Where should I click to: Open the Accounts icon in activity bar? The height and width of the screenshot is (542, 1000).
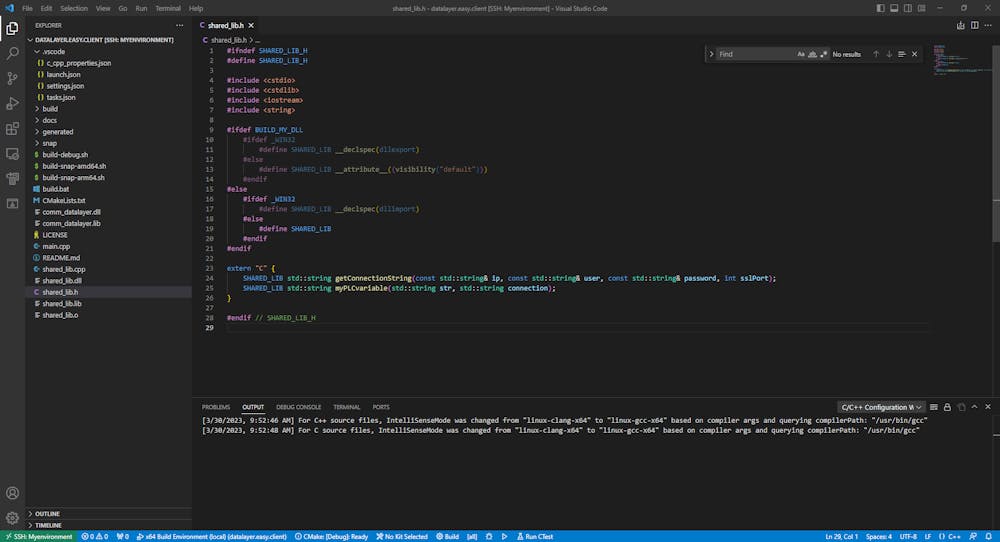pos(12,493)
